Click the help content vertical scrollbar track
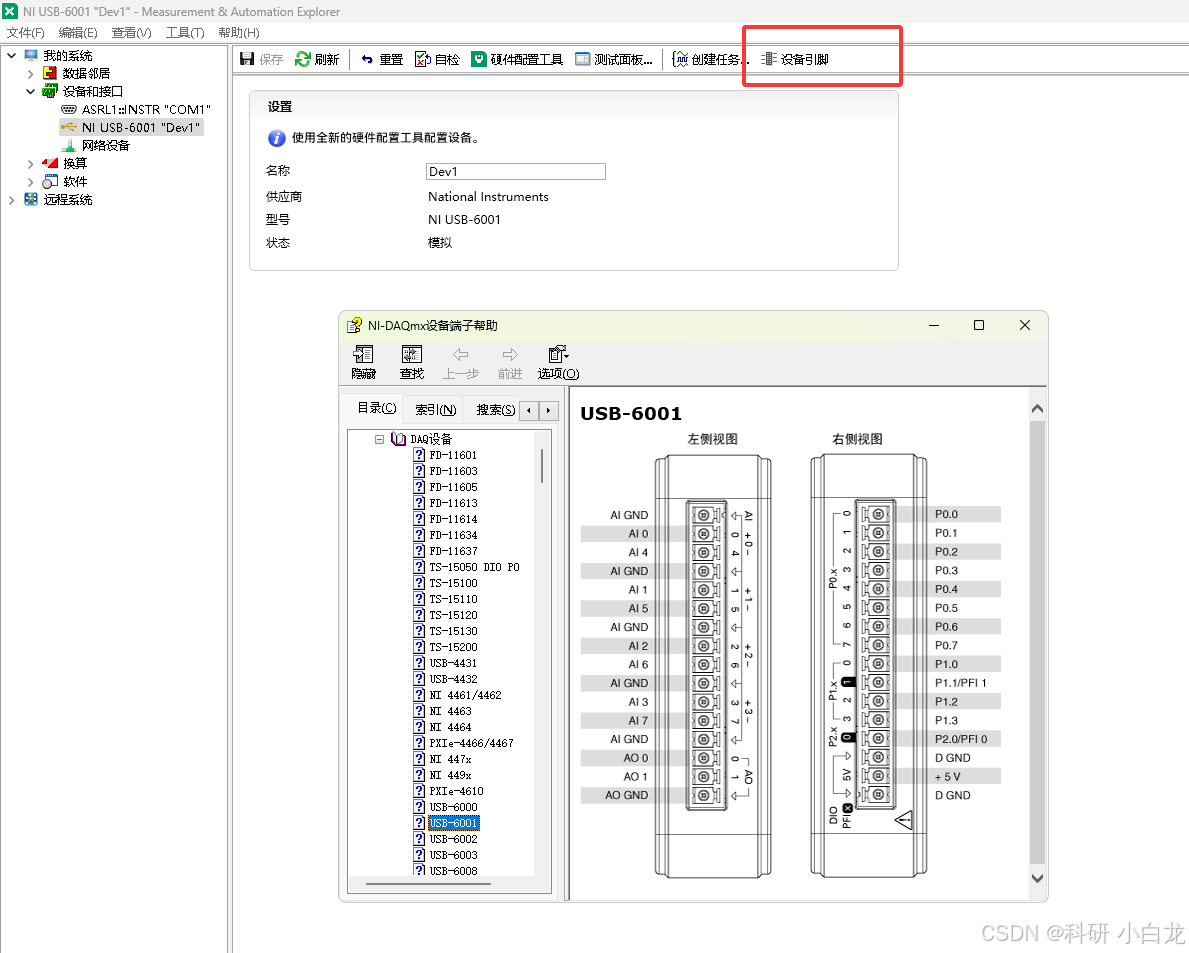 click(1037, 643)
